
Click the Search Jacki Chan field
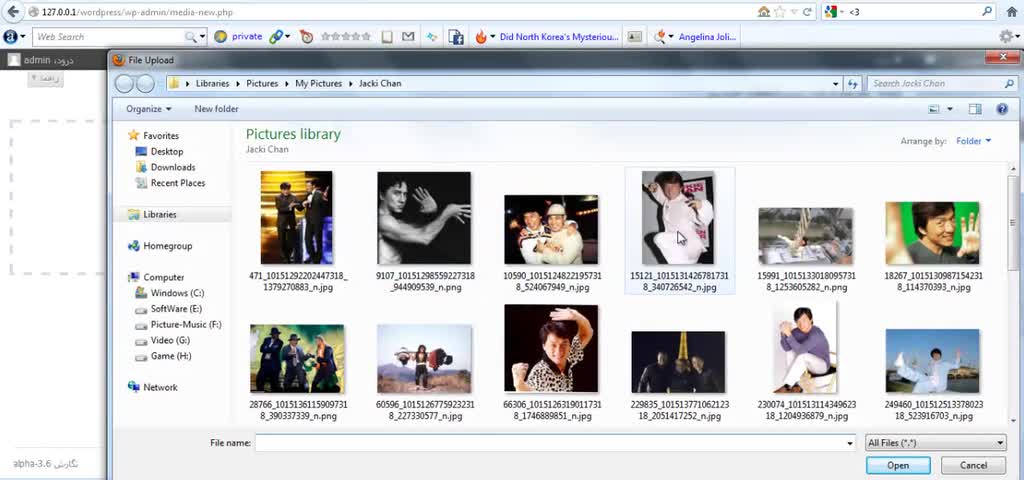pyautogui.click(x=934, y=84)
